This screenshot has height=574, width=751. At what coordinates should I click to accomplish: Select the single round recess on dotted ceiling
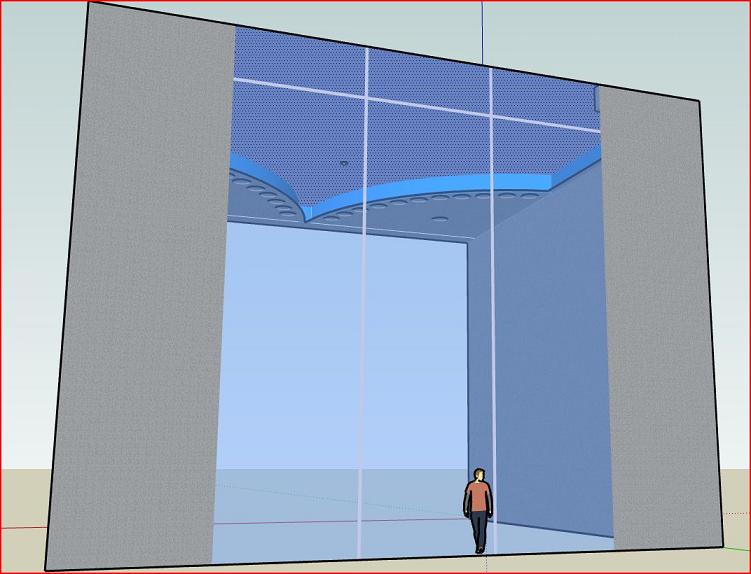344,163
